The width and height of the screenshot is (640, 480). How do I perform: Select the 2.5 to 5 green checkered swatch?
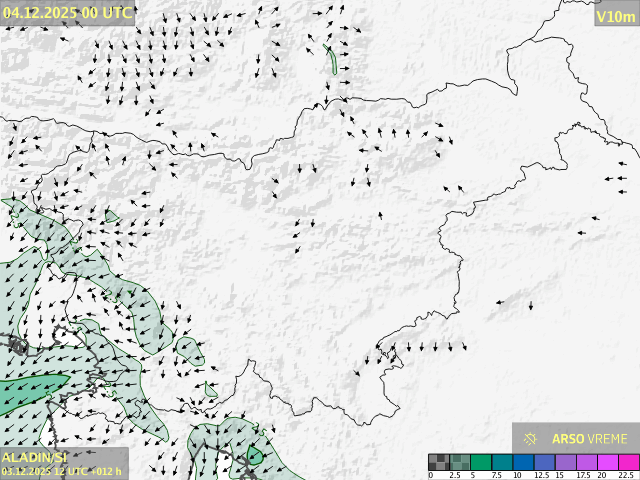(x=461, y=462)
